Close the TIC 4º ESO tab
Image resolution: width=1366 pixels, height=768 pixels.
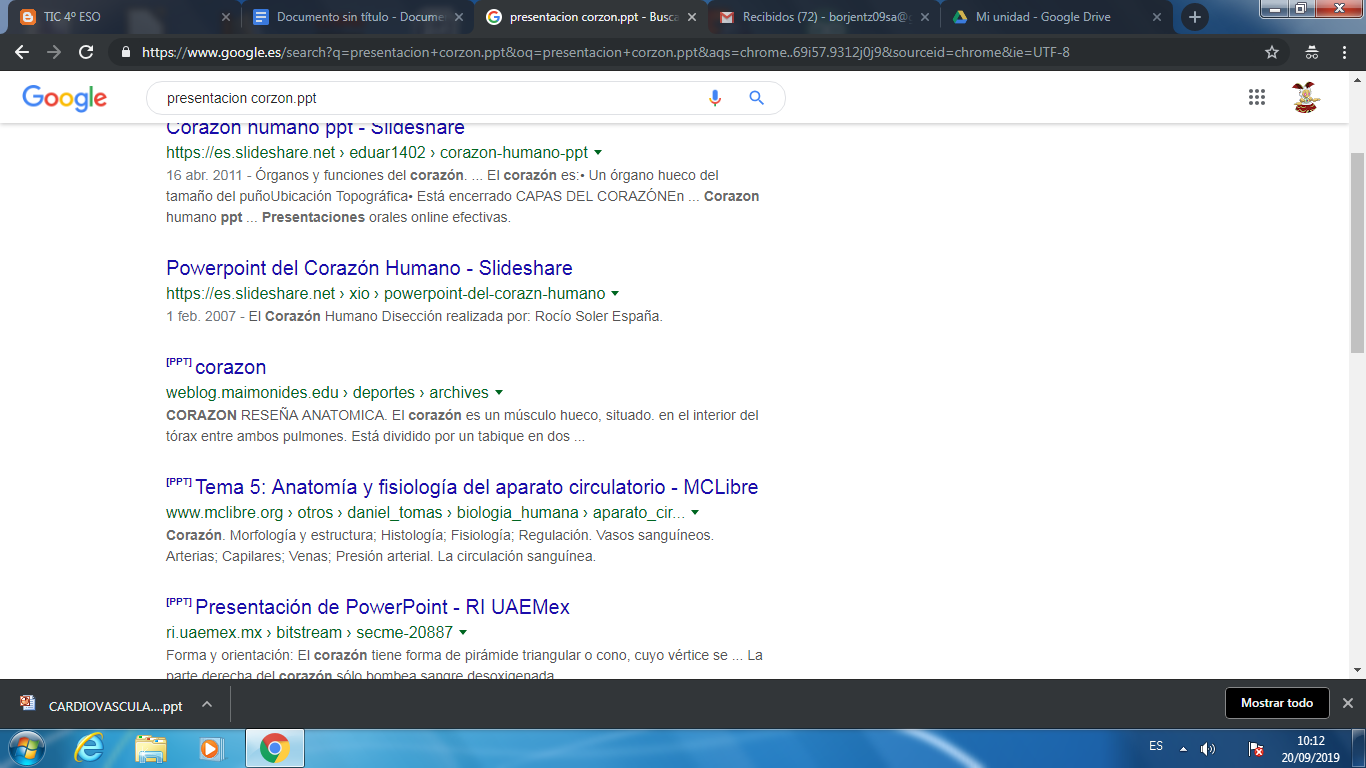tap(227, 17)
